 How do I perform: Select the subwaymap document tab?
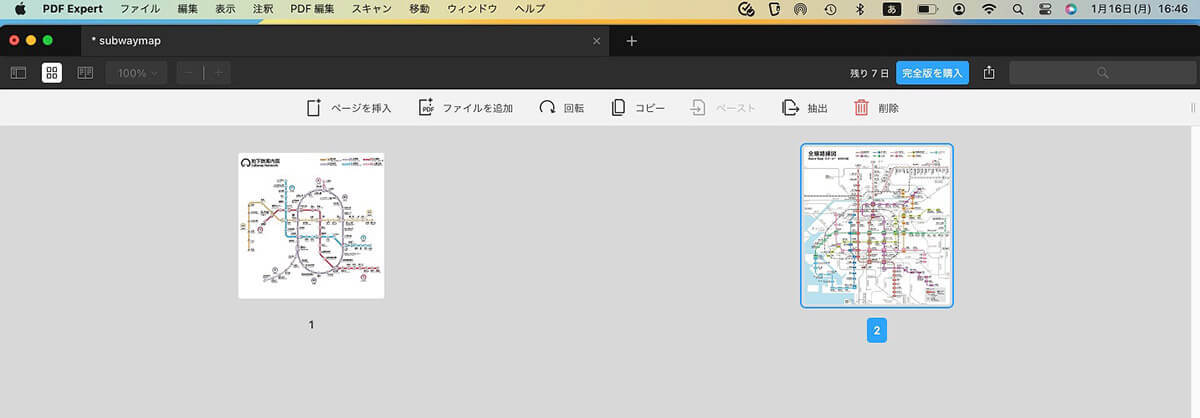click(345, 41)
